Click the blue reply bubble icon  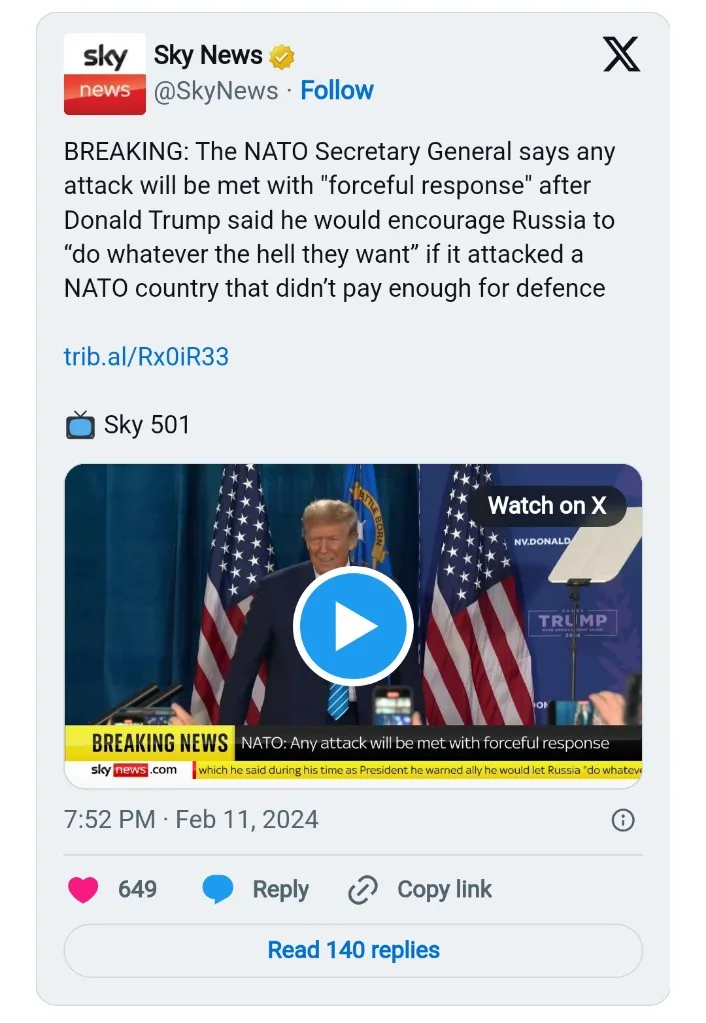pos(218,889)
